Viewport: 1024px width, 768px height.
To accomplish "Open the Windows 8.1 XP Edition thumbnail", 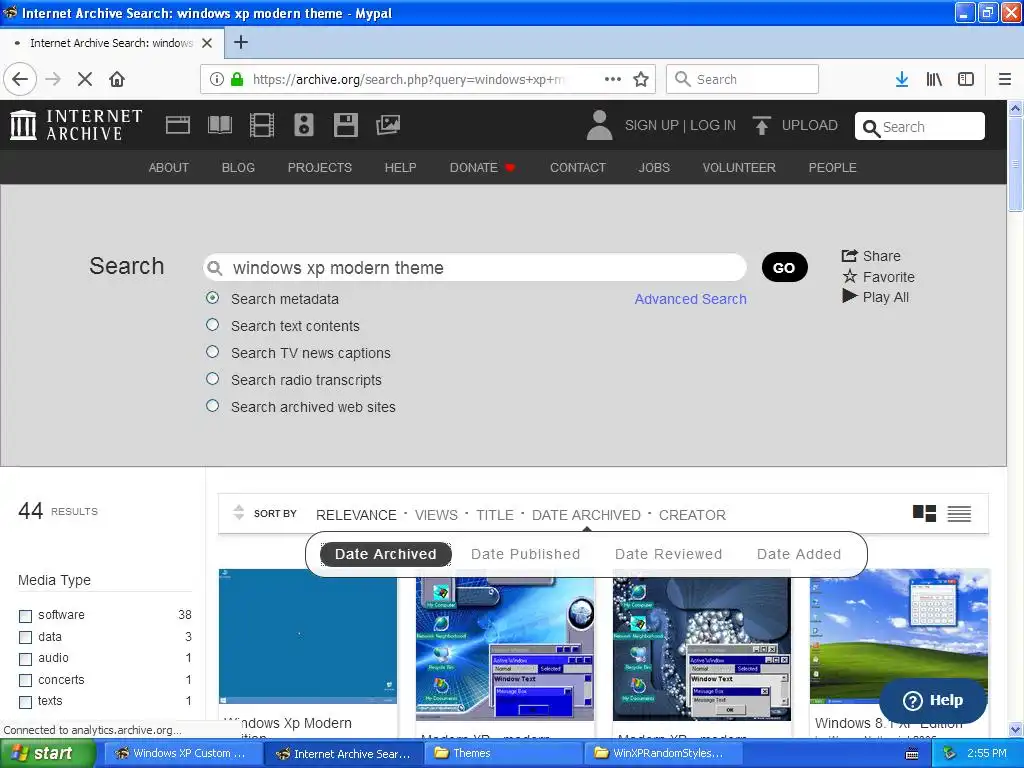I will [x=899, y=636].
